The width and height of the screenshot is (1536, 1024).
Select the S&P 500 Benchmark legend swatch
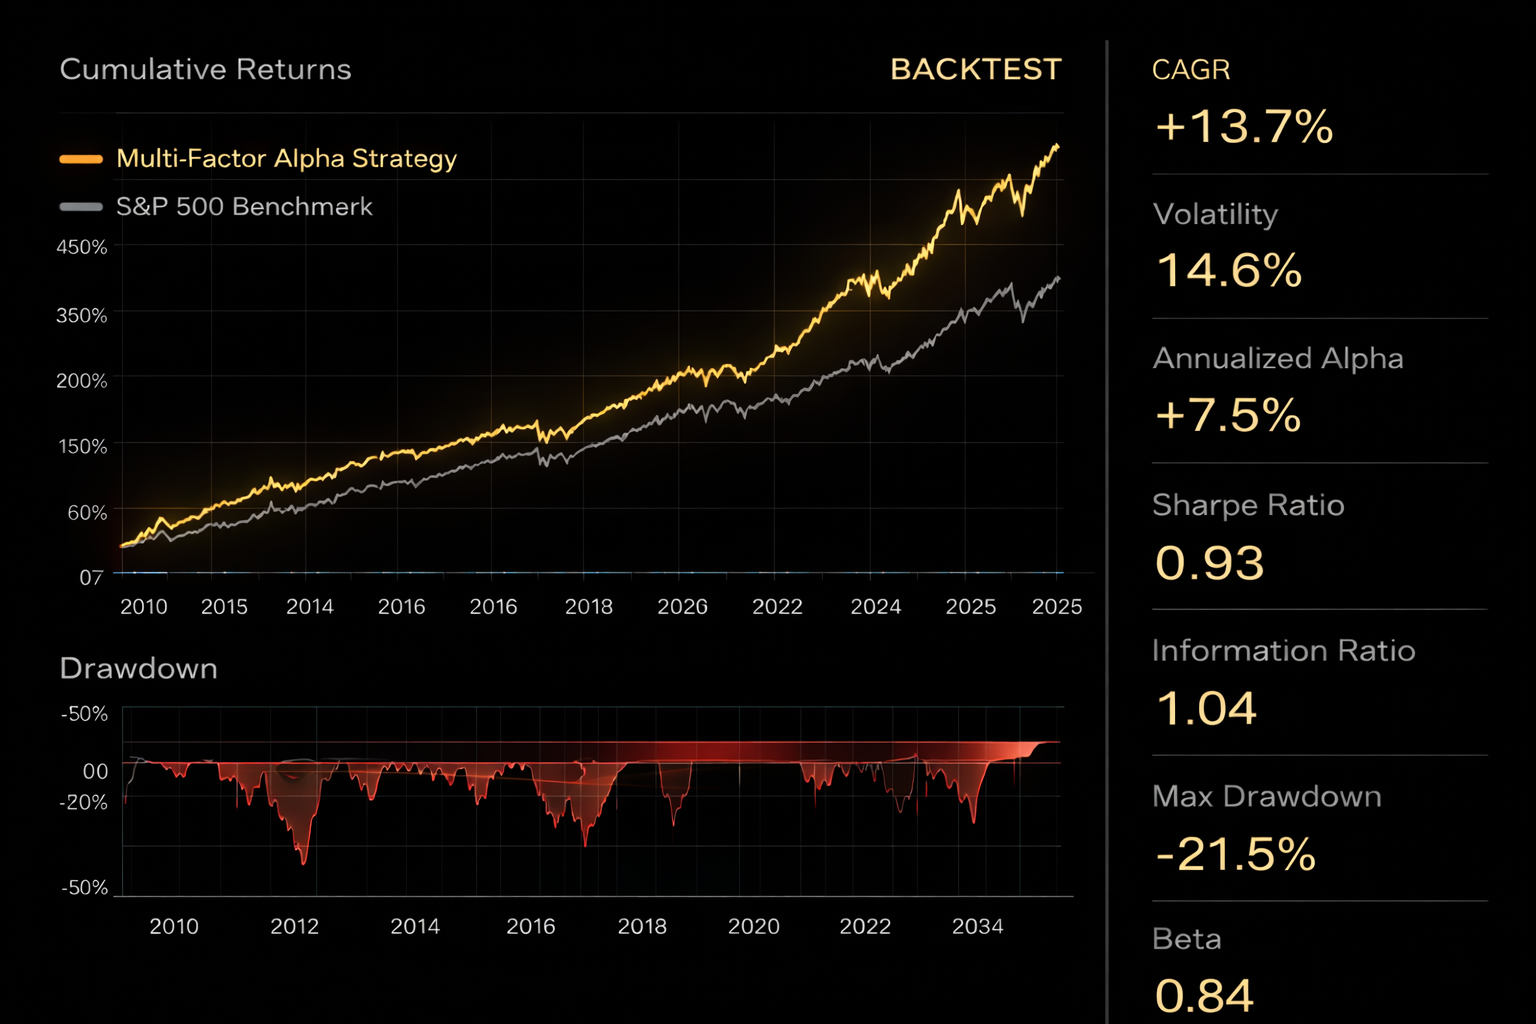[x=82, y=207]
